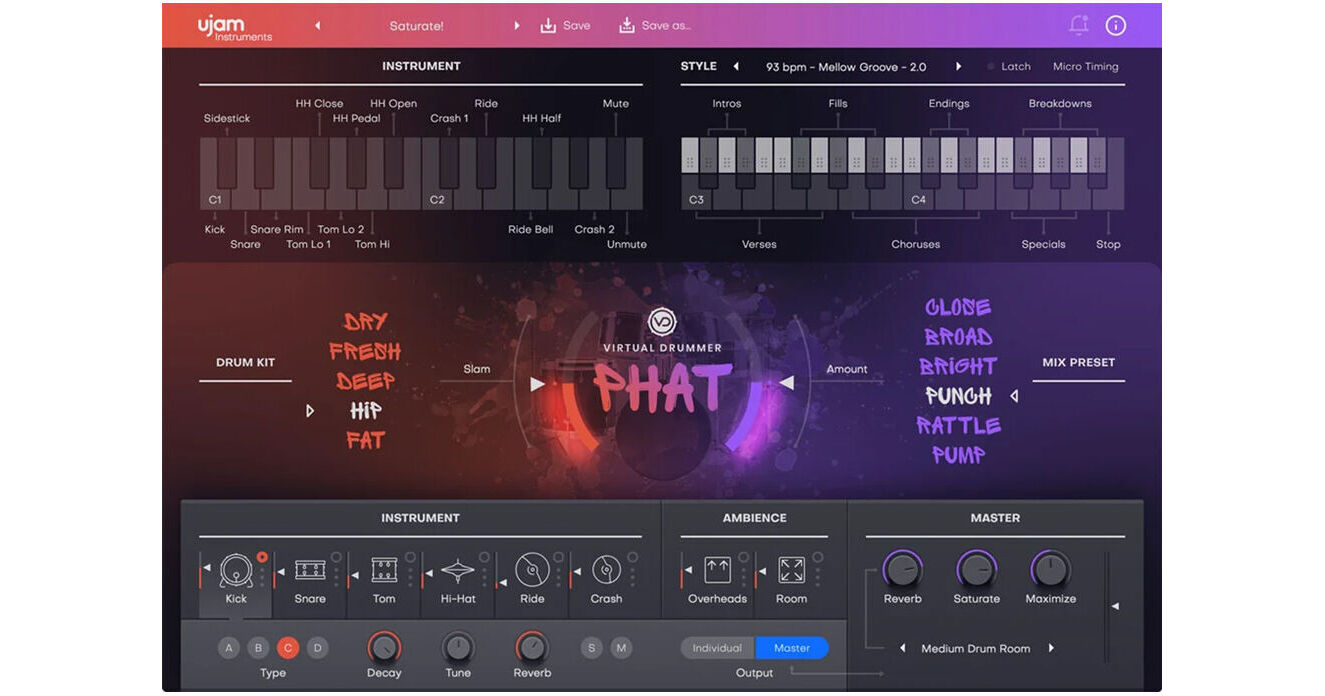Image resolution: width=1325 pixels, height=696 pixels.
Task: Open notifications bell icon
Action: pyautogui.click(x=1078, y=25)
